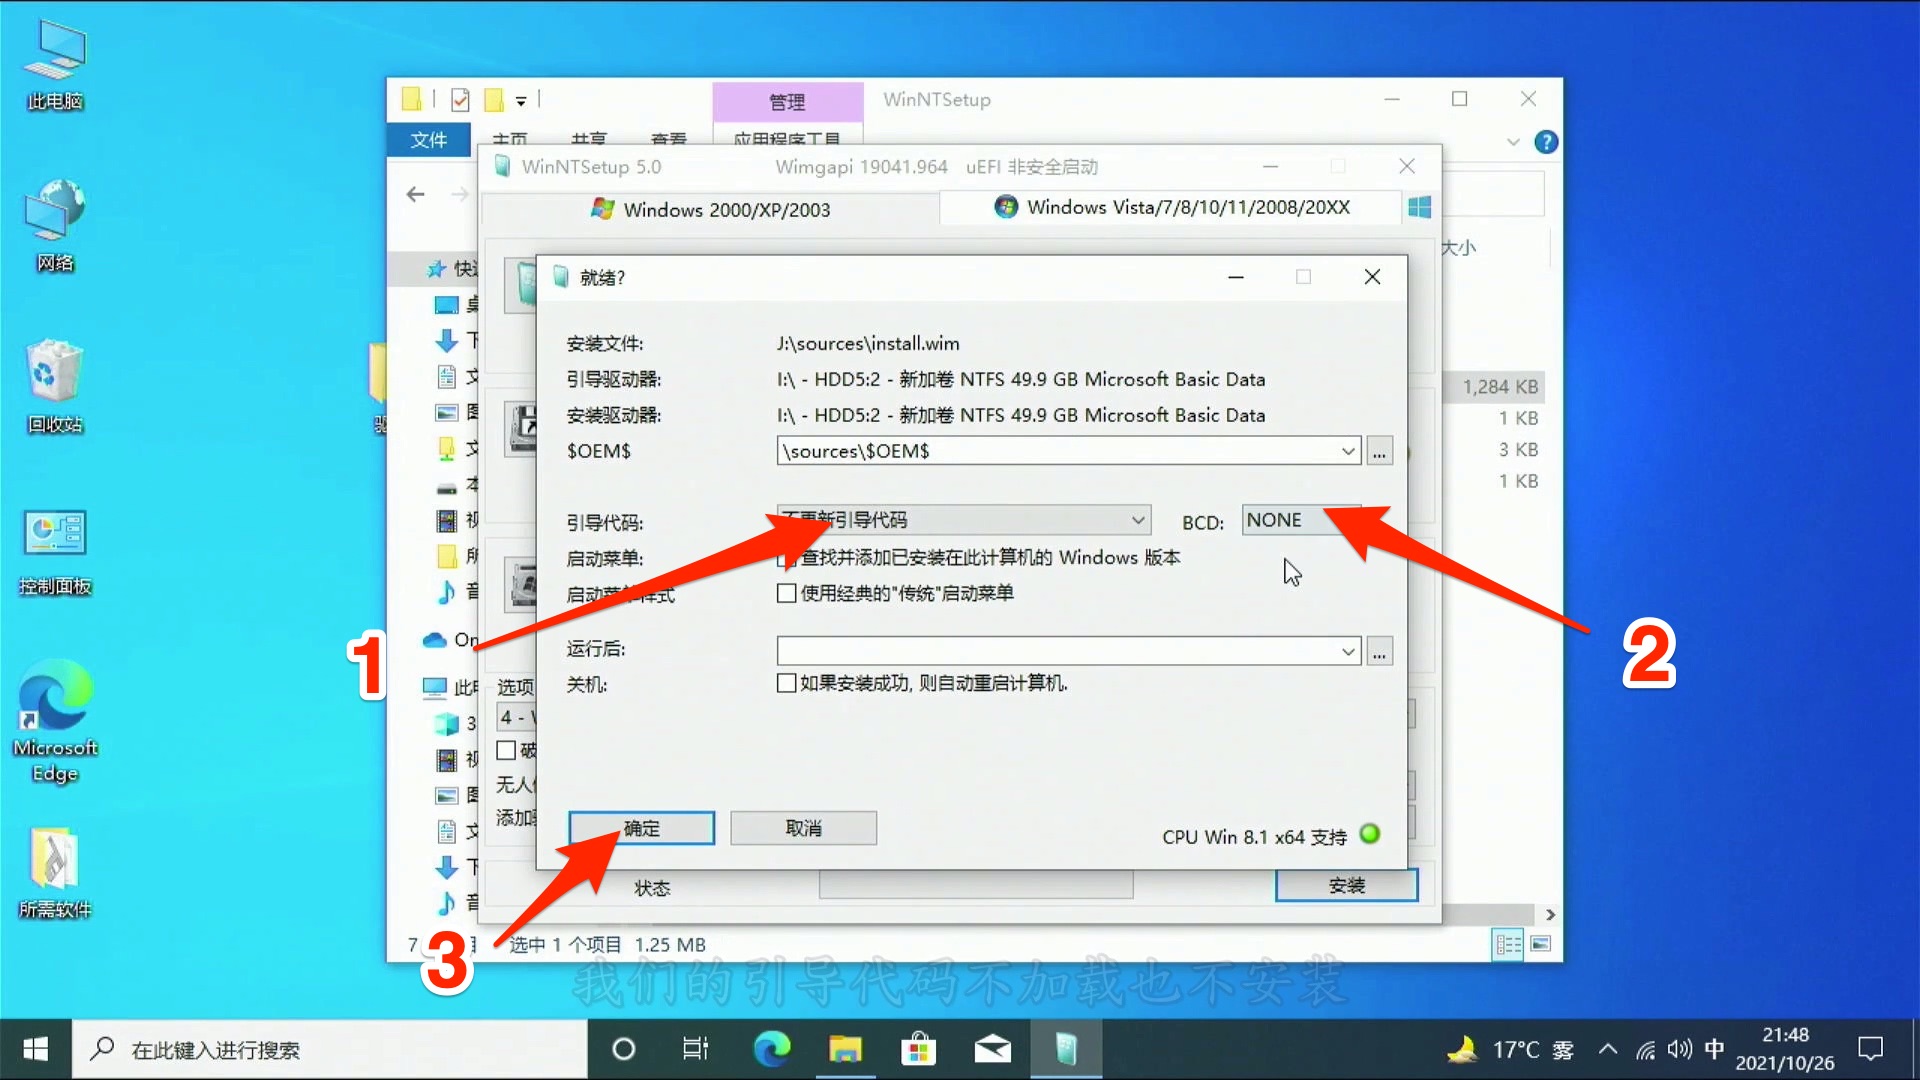The image size is (1920, 1080).
Task: Click the Windows logo icon on Vista/7/8/10/11 tab
Action: (1419, 207)
